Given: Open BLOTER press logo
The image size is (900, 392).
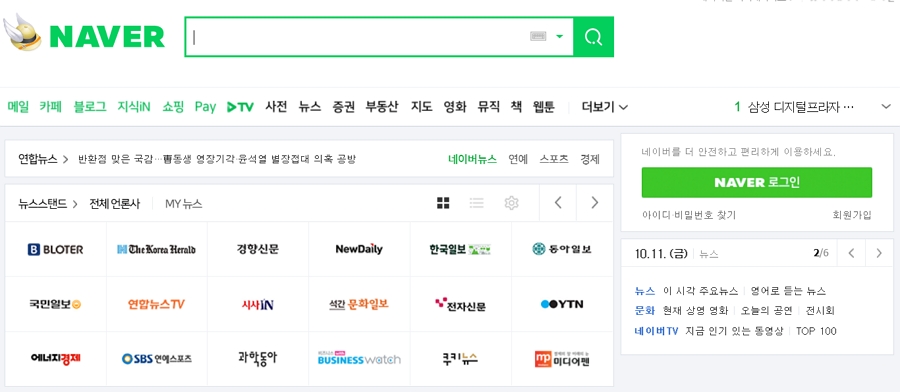Looking at the screenshot, I should coord(56,249).
